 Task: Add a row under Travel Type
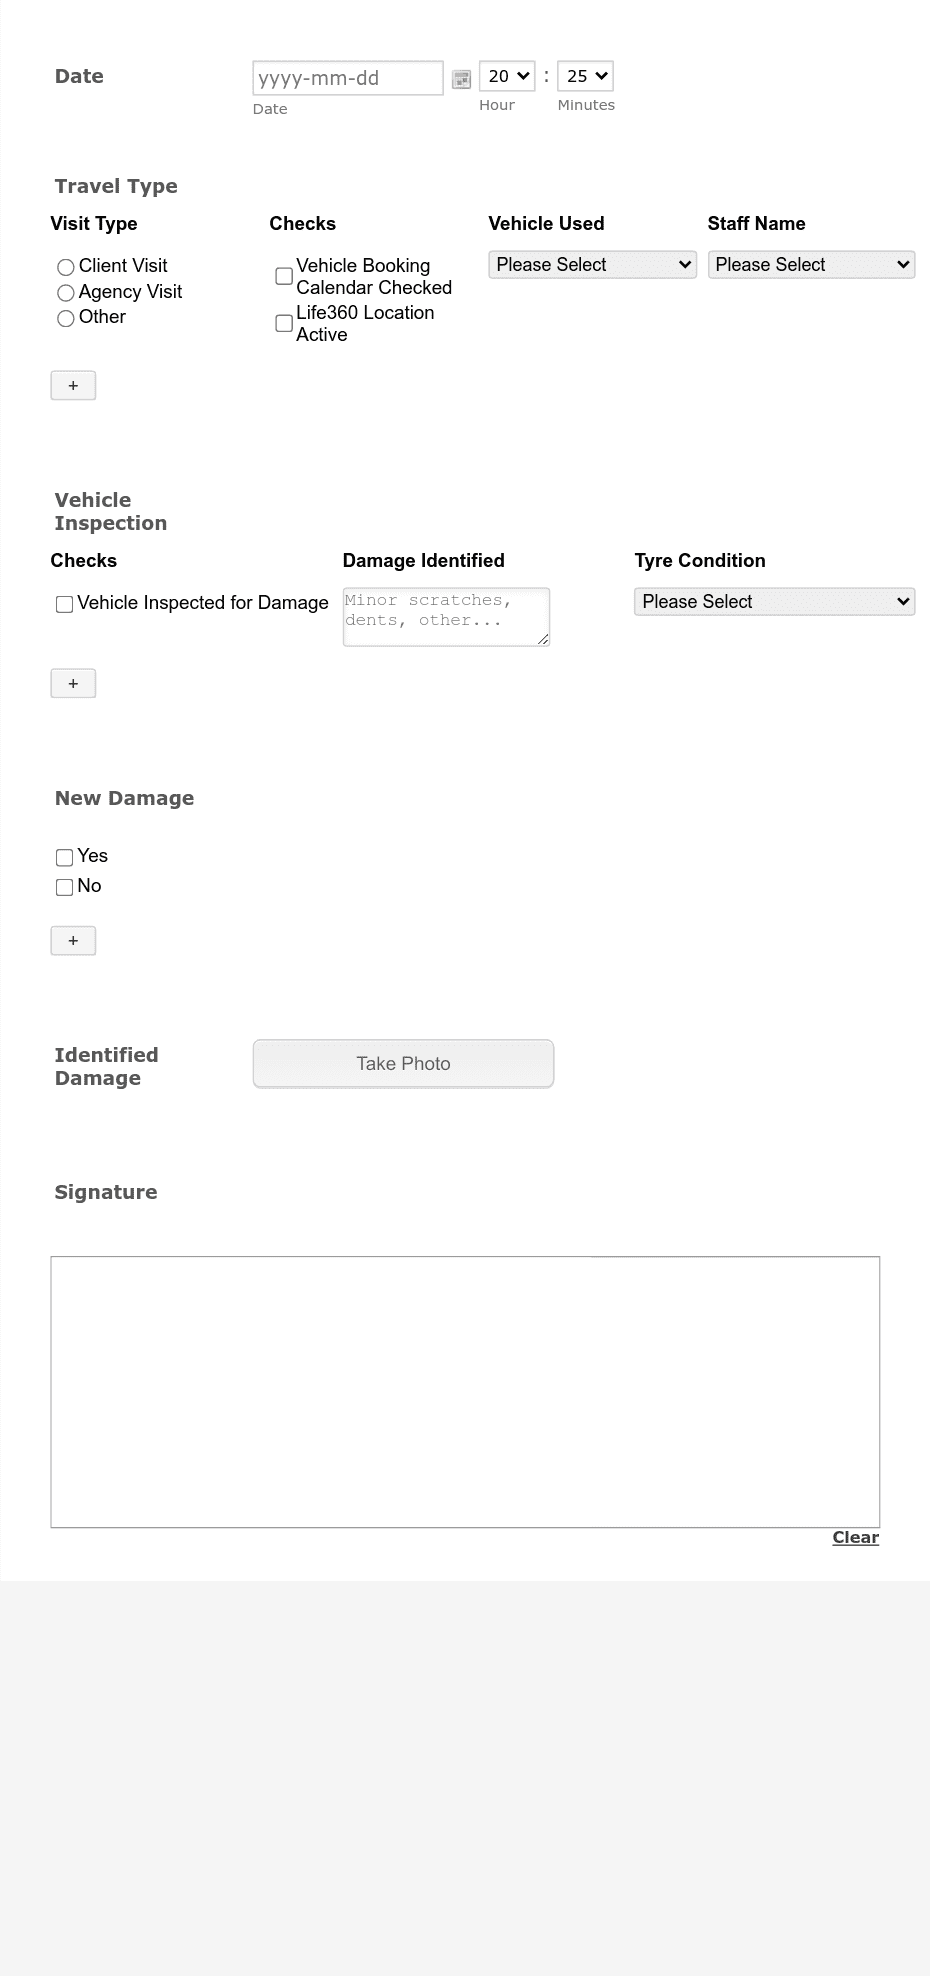[73, 385]
